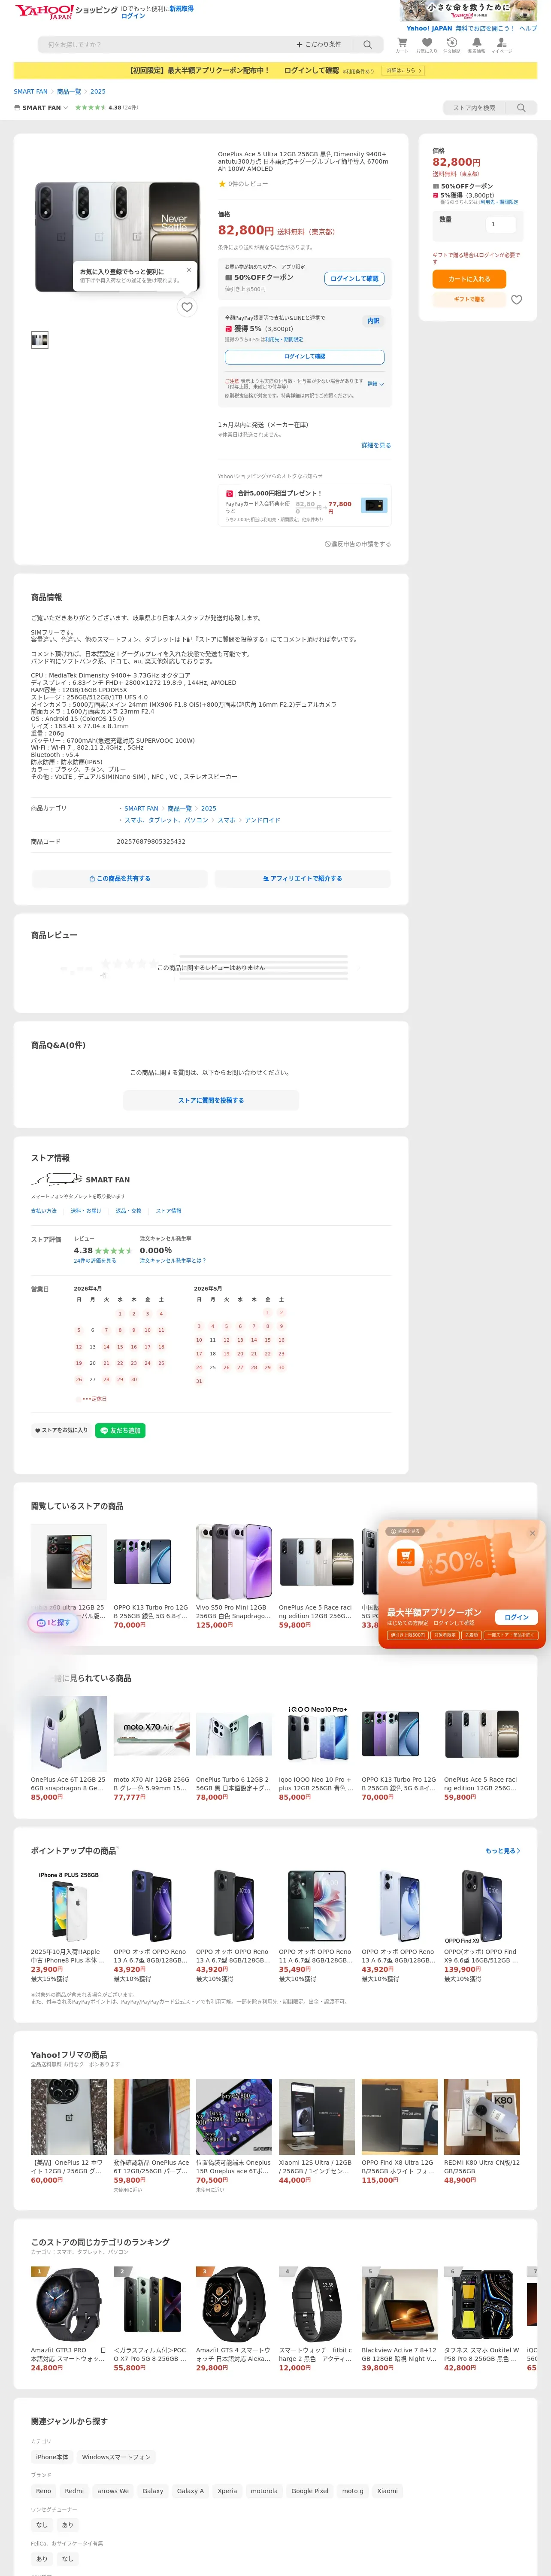Screen dimensions: 551x2576
Task: Open SMART FAN breadcrumb link
Action: coord(31,91)
